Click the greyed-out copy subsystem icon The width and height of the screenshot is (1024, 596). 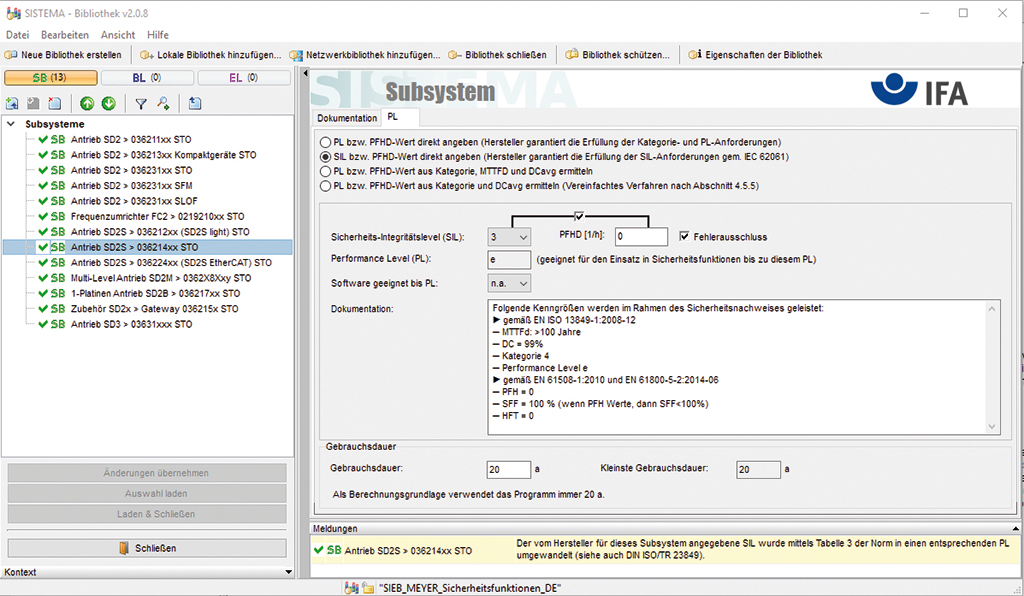click(x=33, y=103)
